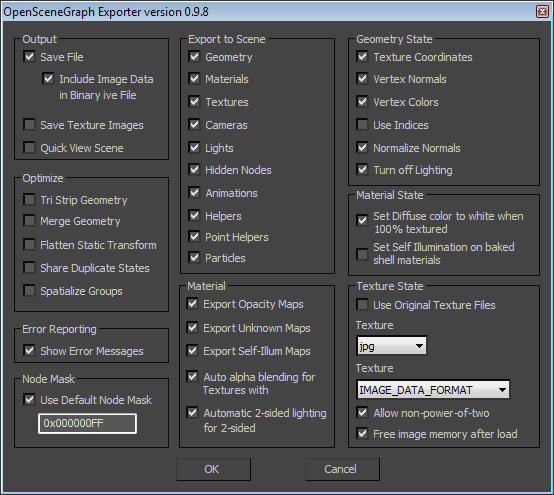
Task: Check Use Original Texture Files
Action: [x=362, y=305]
